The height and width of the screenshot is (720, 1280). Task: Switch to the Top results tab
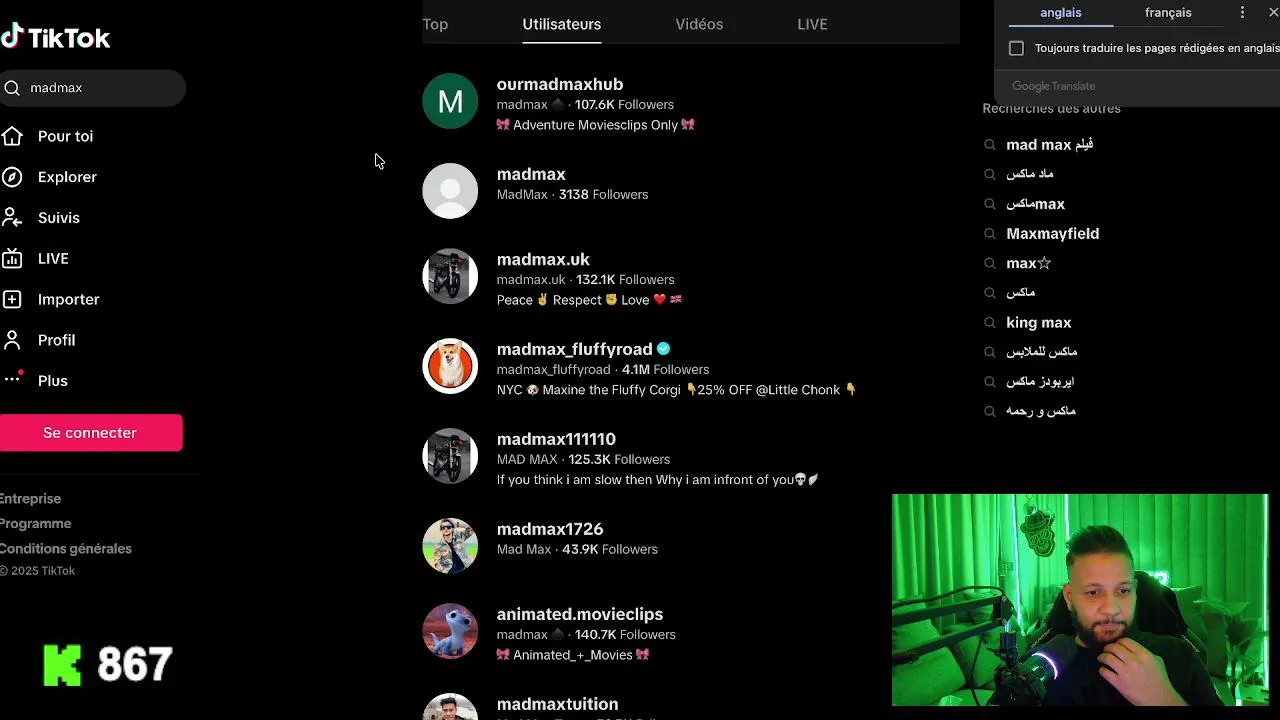435,24
